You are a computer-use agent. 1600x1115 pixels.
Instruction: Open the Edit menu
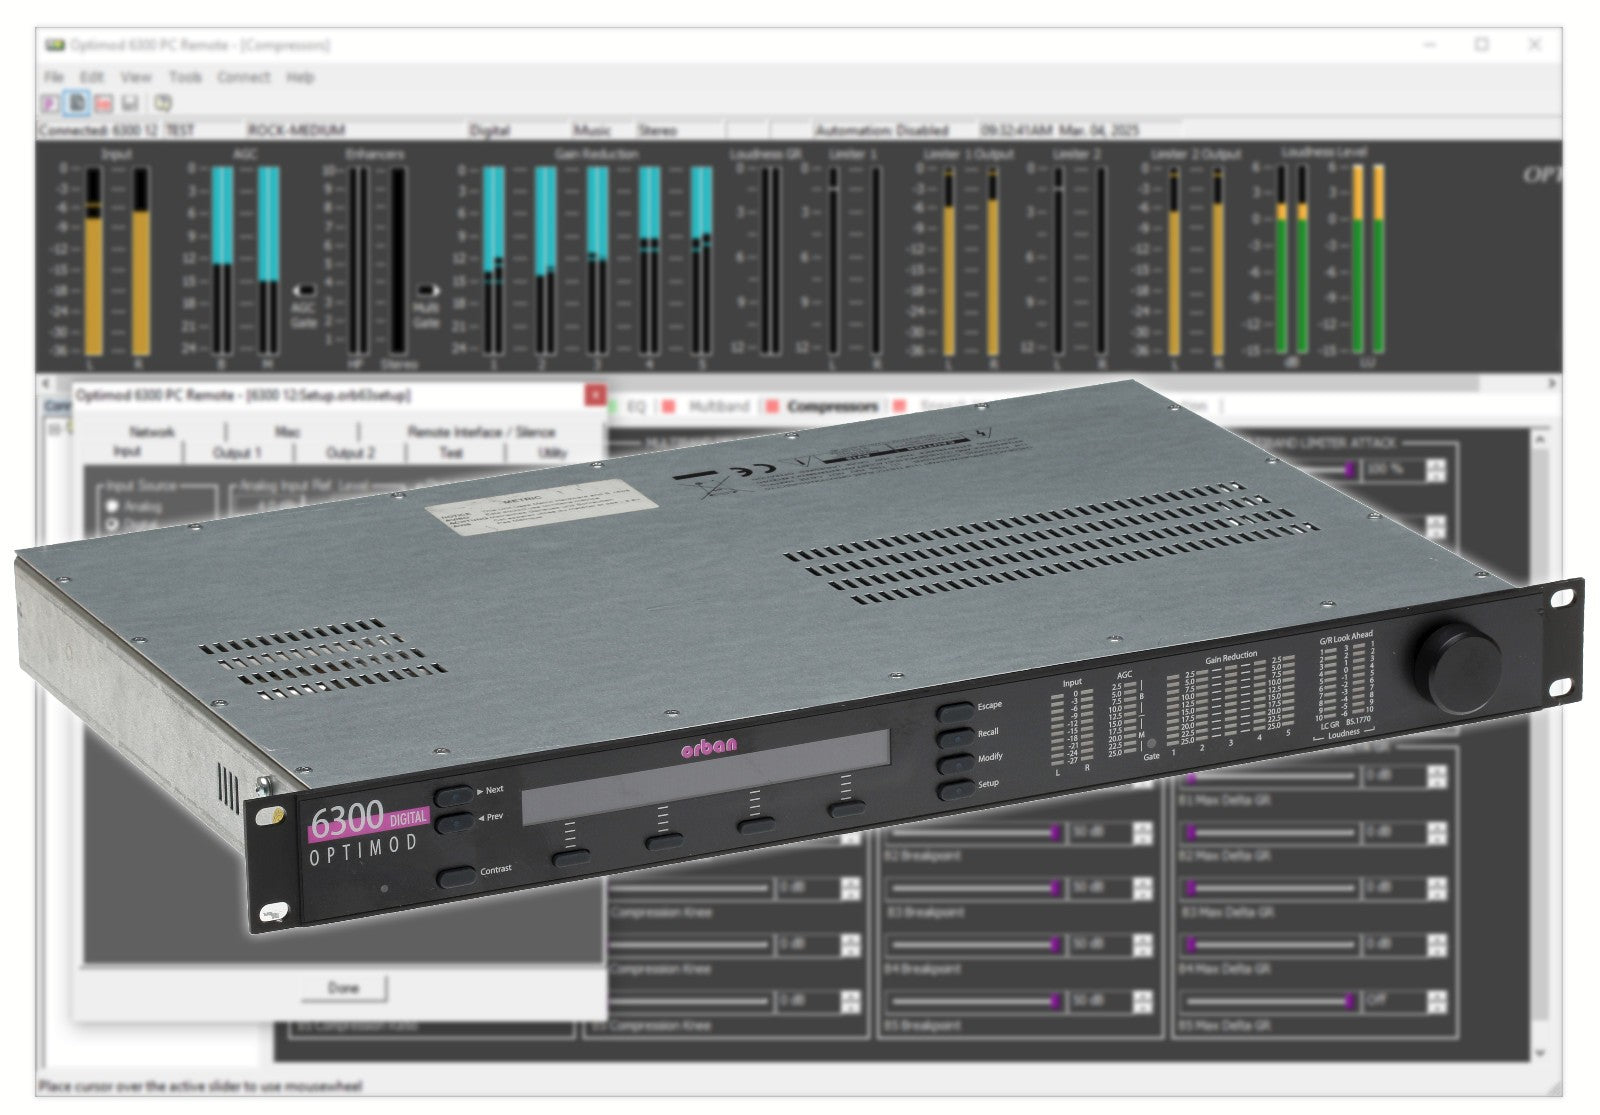91,77
